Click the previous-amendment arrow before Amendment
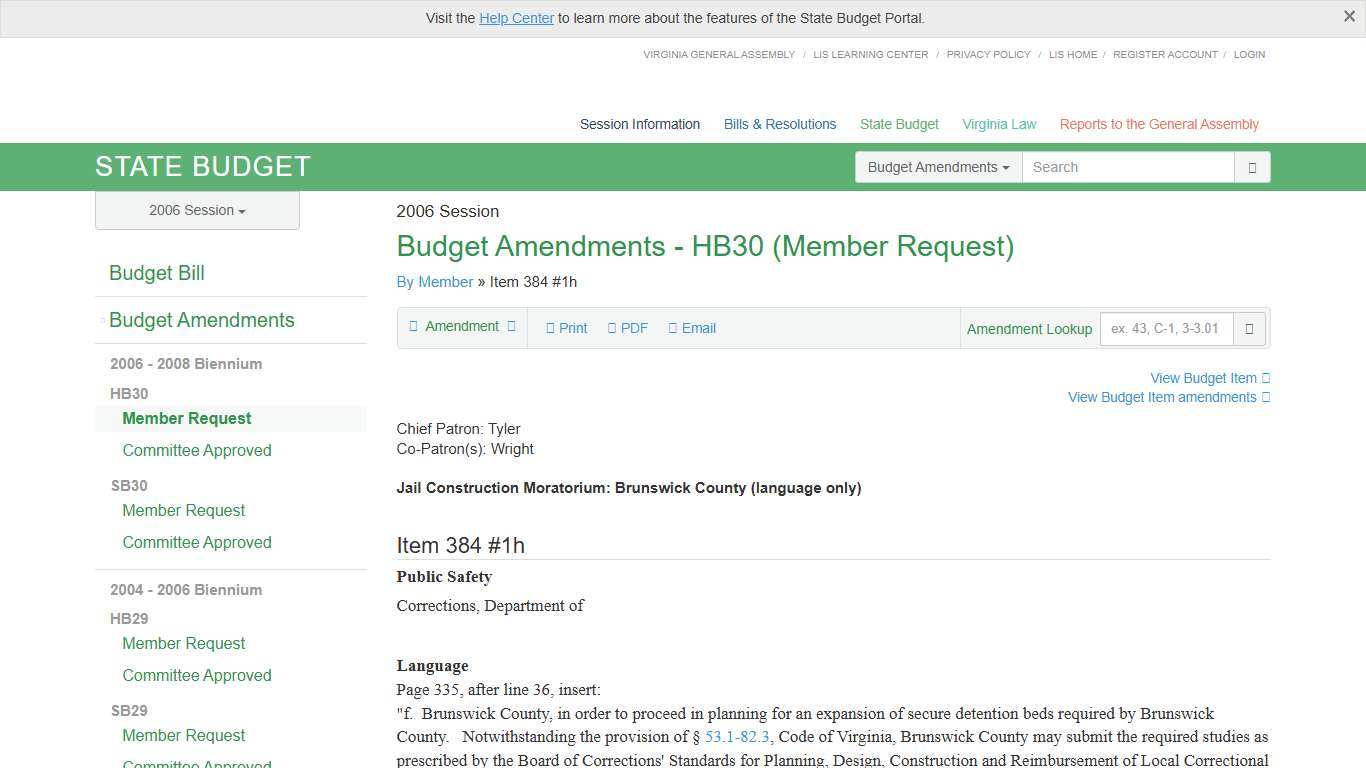 coord(414,326)
